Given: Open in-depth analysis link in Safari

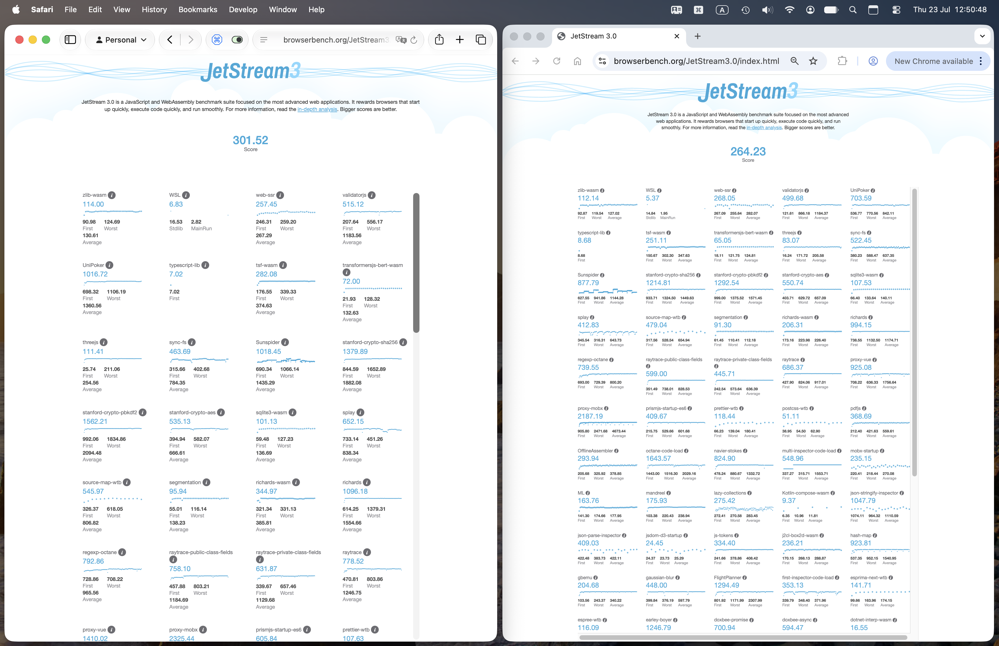Looking at the screenshot, I should (x=317, y=109).
